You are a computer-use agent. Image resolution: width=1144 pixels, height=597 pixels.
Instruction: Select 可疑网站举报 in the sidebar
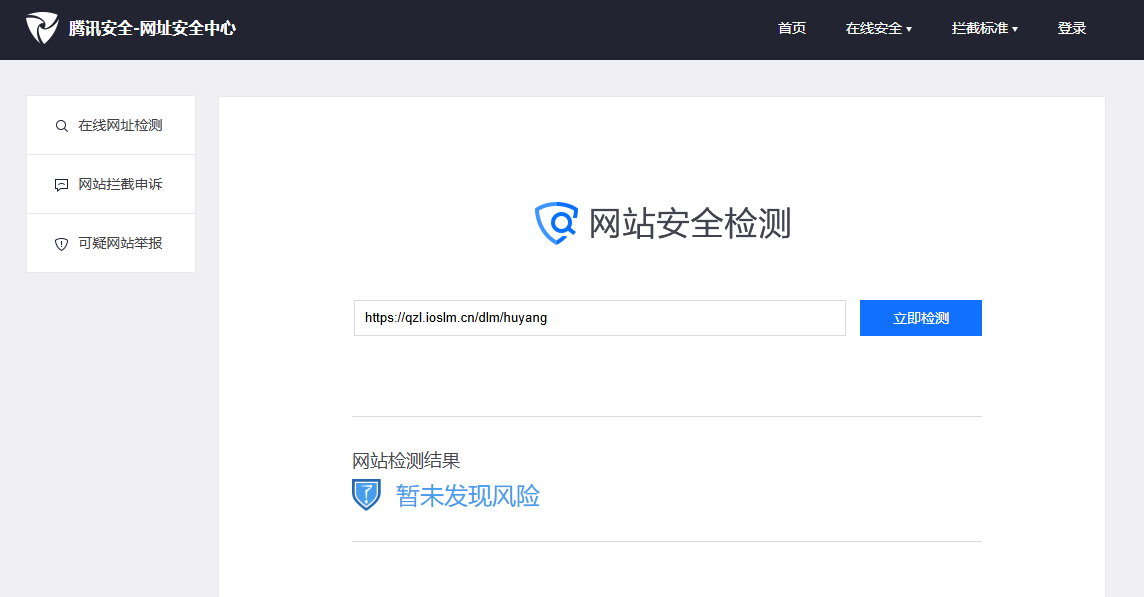[111, 243]
